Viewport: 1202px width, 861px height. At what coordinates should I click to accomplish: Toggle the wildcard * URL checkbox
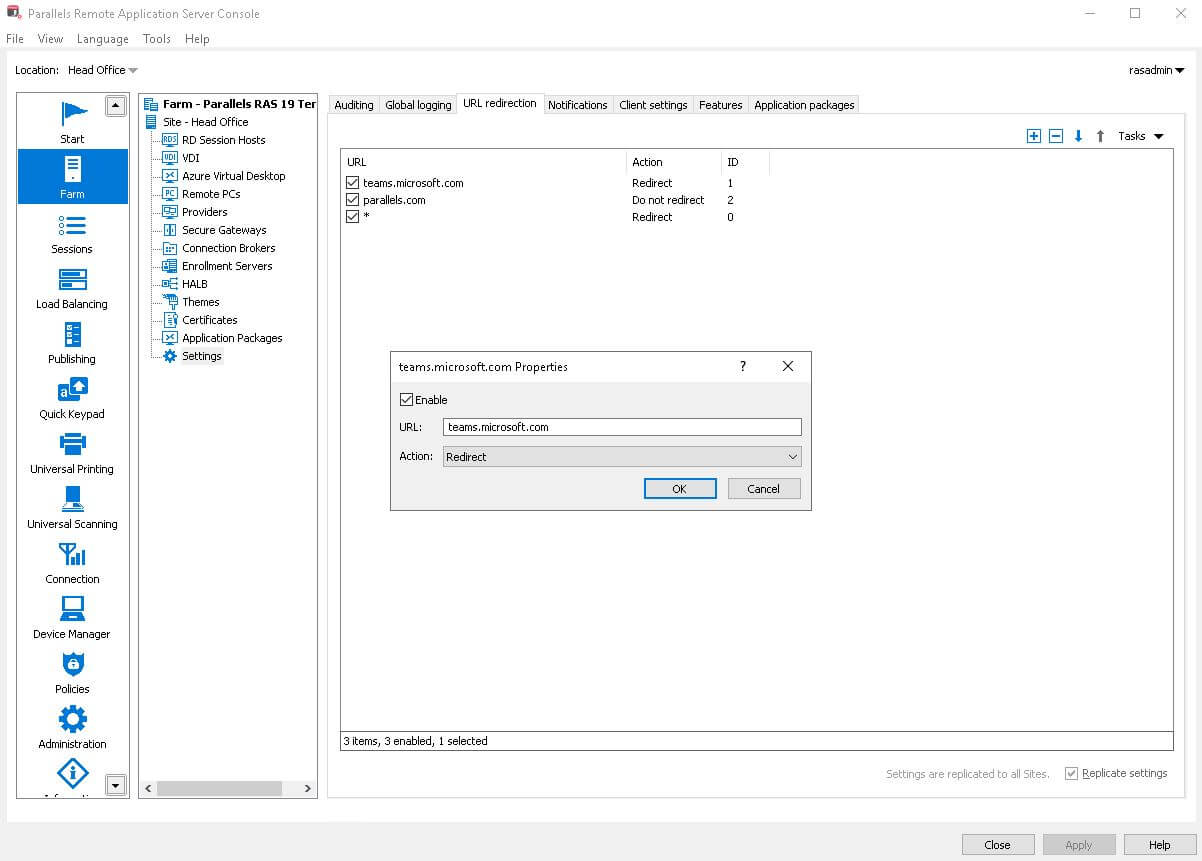point(352,217)
